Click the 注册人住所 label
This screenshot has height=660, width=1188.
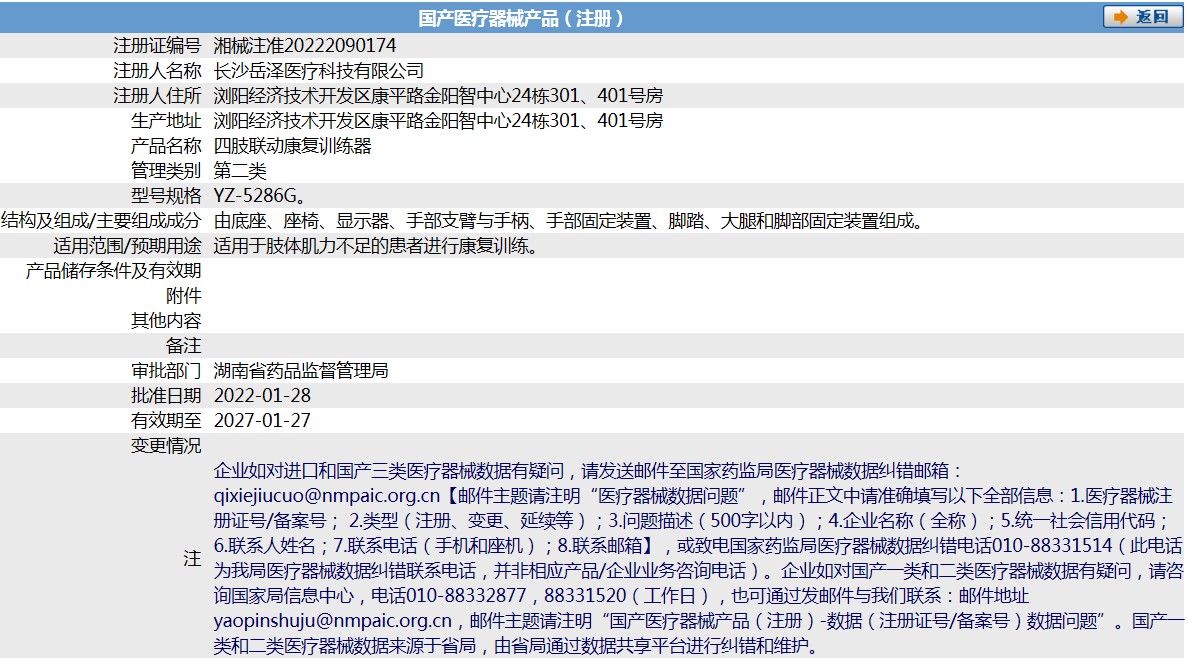[x=157, y=95]
